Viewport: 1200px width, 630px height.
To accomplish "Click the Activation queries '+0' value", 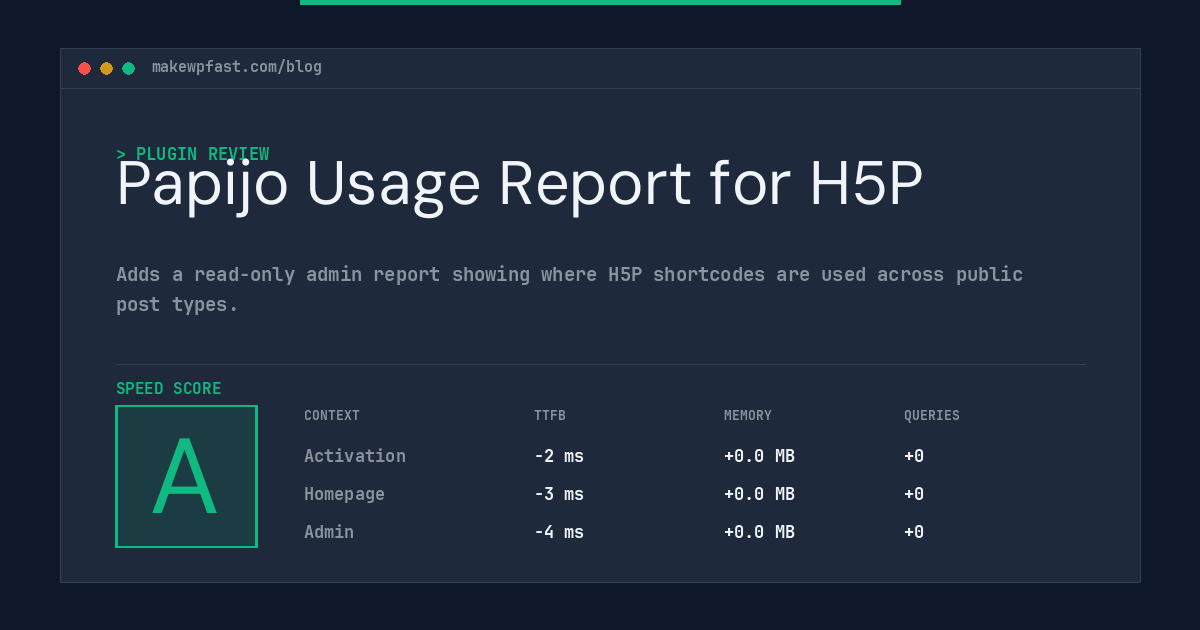I will pos(914,456).
